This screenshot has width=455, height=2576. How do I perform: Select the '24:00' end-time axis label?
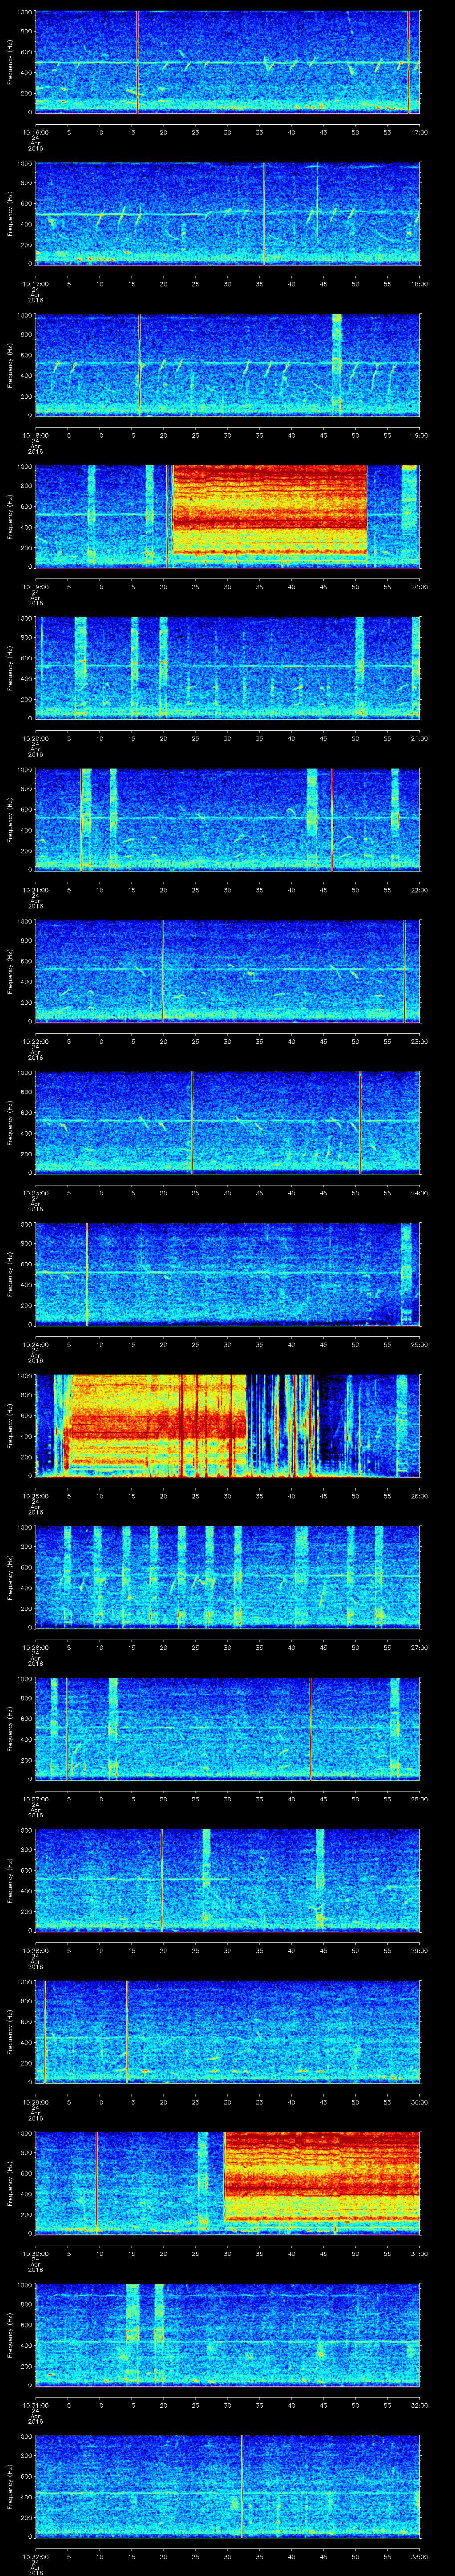419,1192
